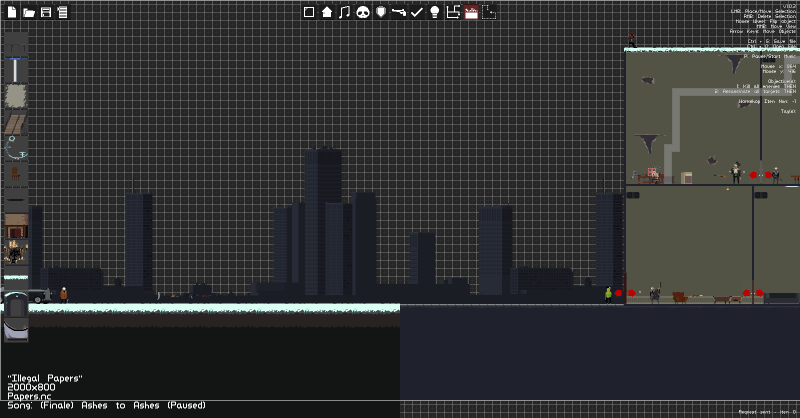The height and width of the screenshot is (418, 800).
Task: Open the level properties list icon
Action: pyautogui.click(x=62, y=12)
